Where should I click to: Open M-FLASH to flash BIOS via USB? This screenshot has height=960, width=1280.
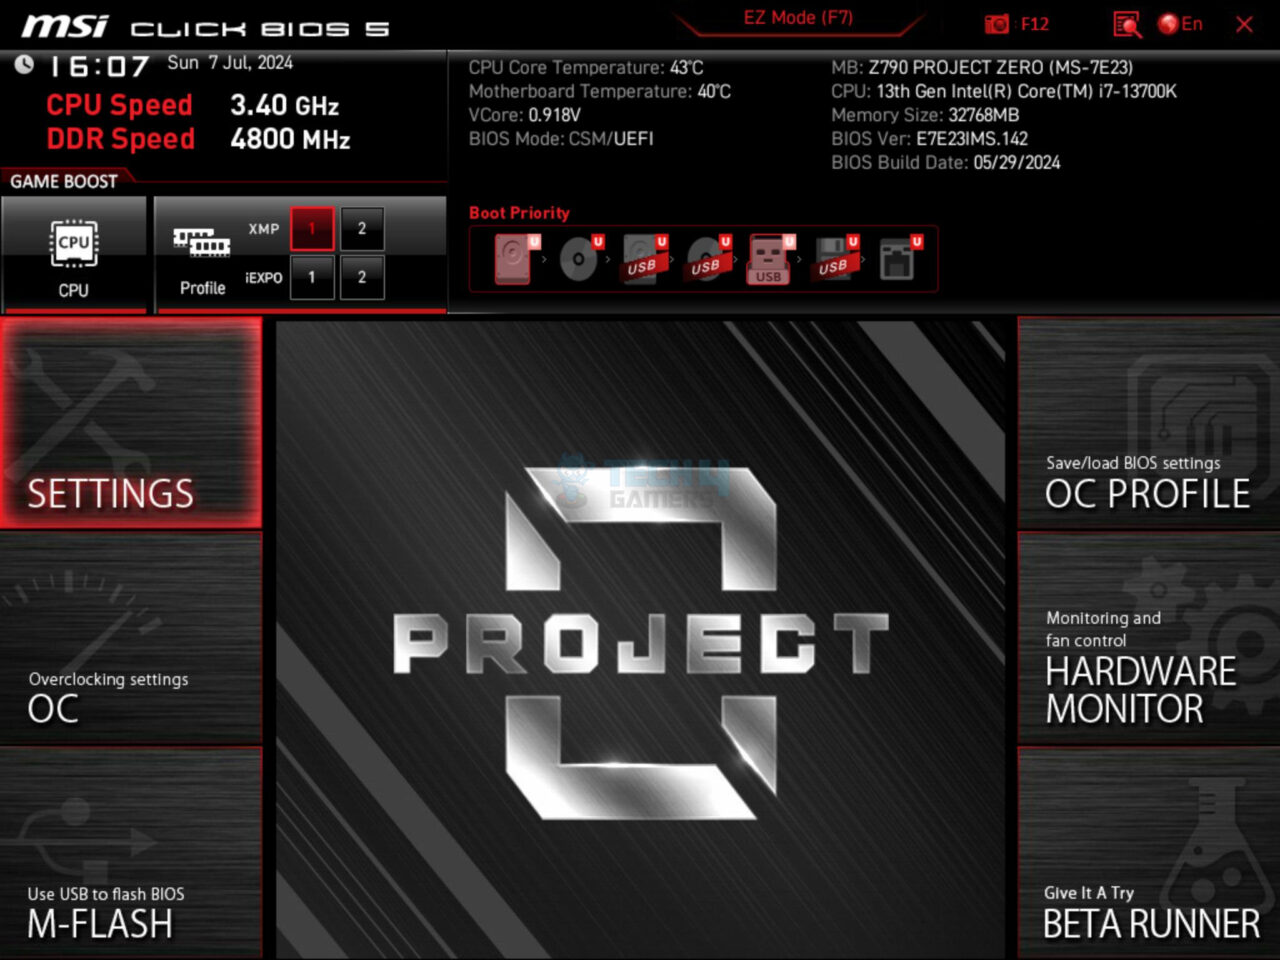pyautogui.click(x=130, y=855)
